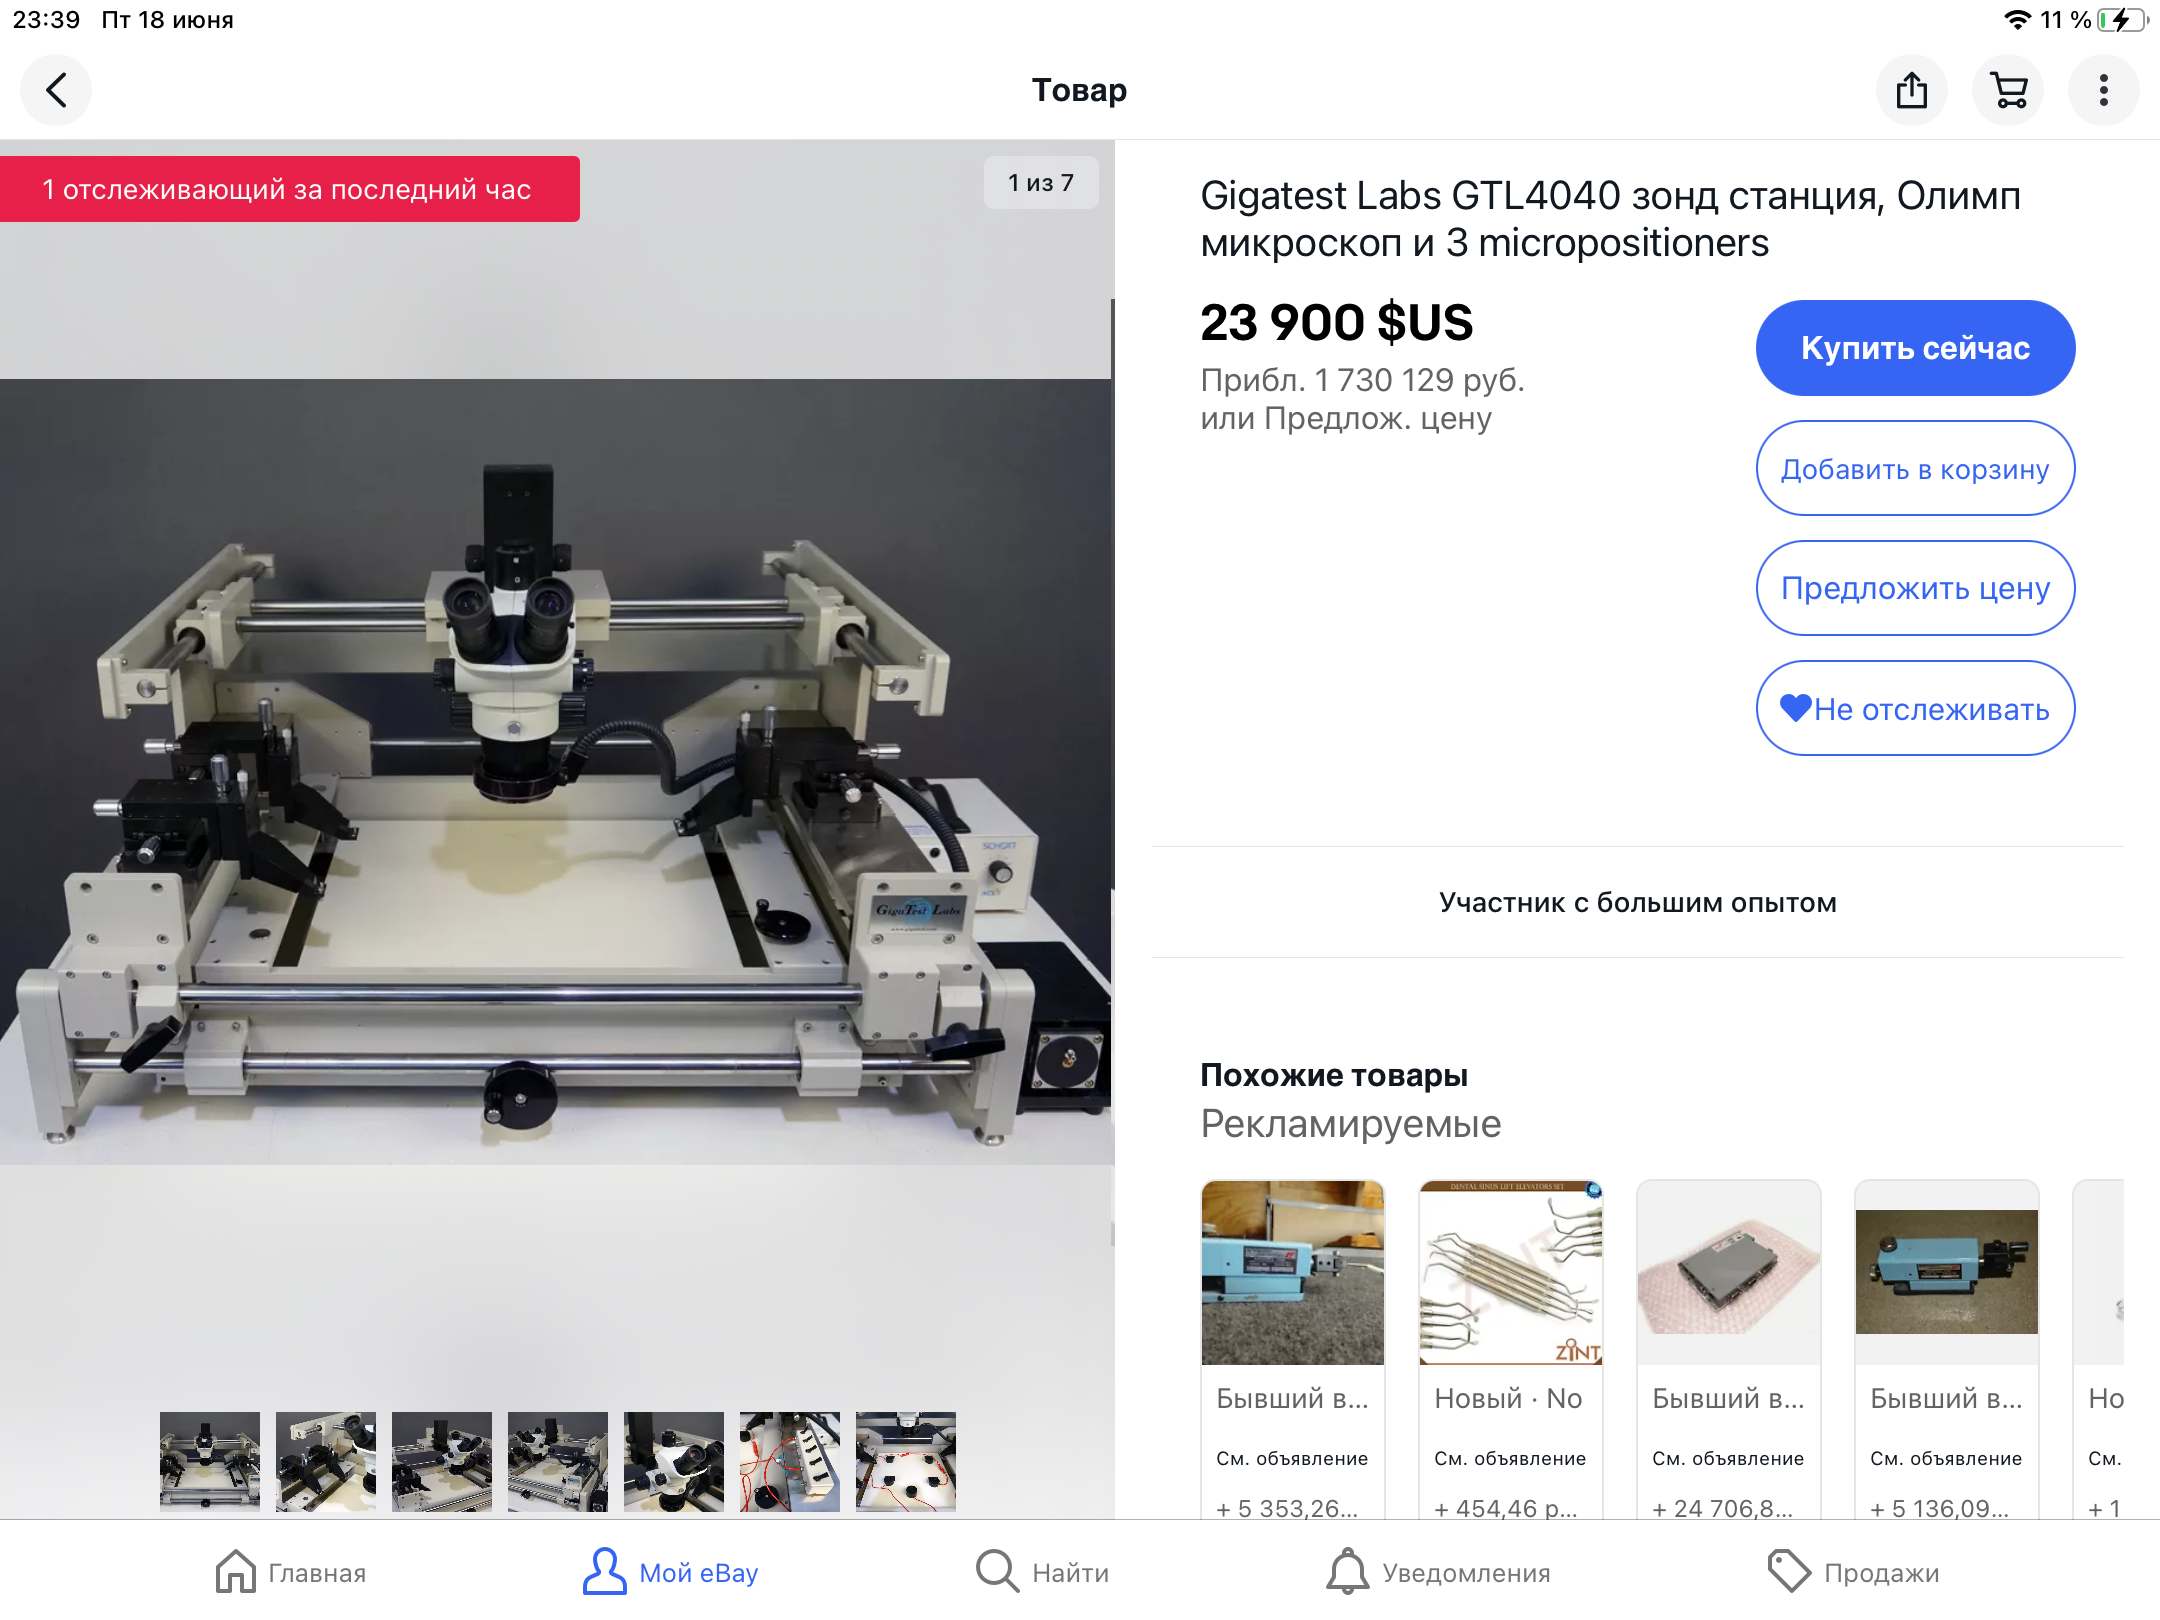The image size is (2160, 1620).
Task: Tap the battery charging indicator
Action: [2122, 20]
